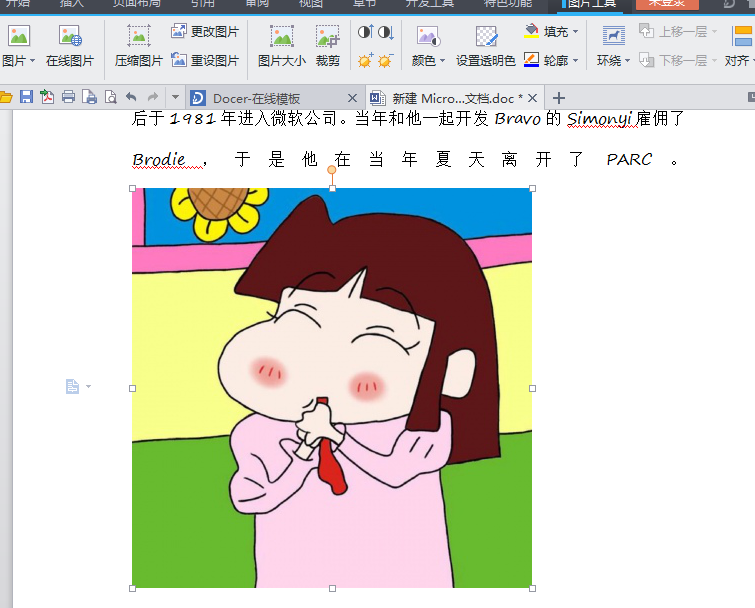Click the 轮廓 outline pen icon
The height and width of the screenshot is (608, 755).
click(531, 60)
